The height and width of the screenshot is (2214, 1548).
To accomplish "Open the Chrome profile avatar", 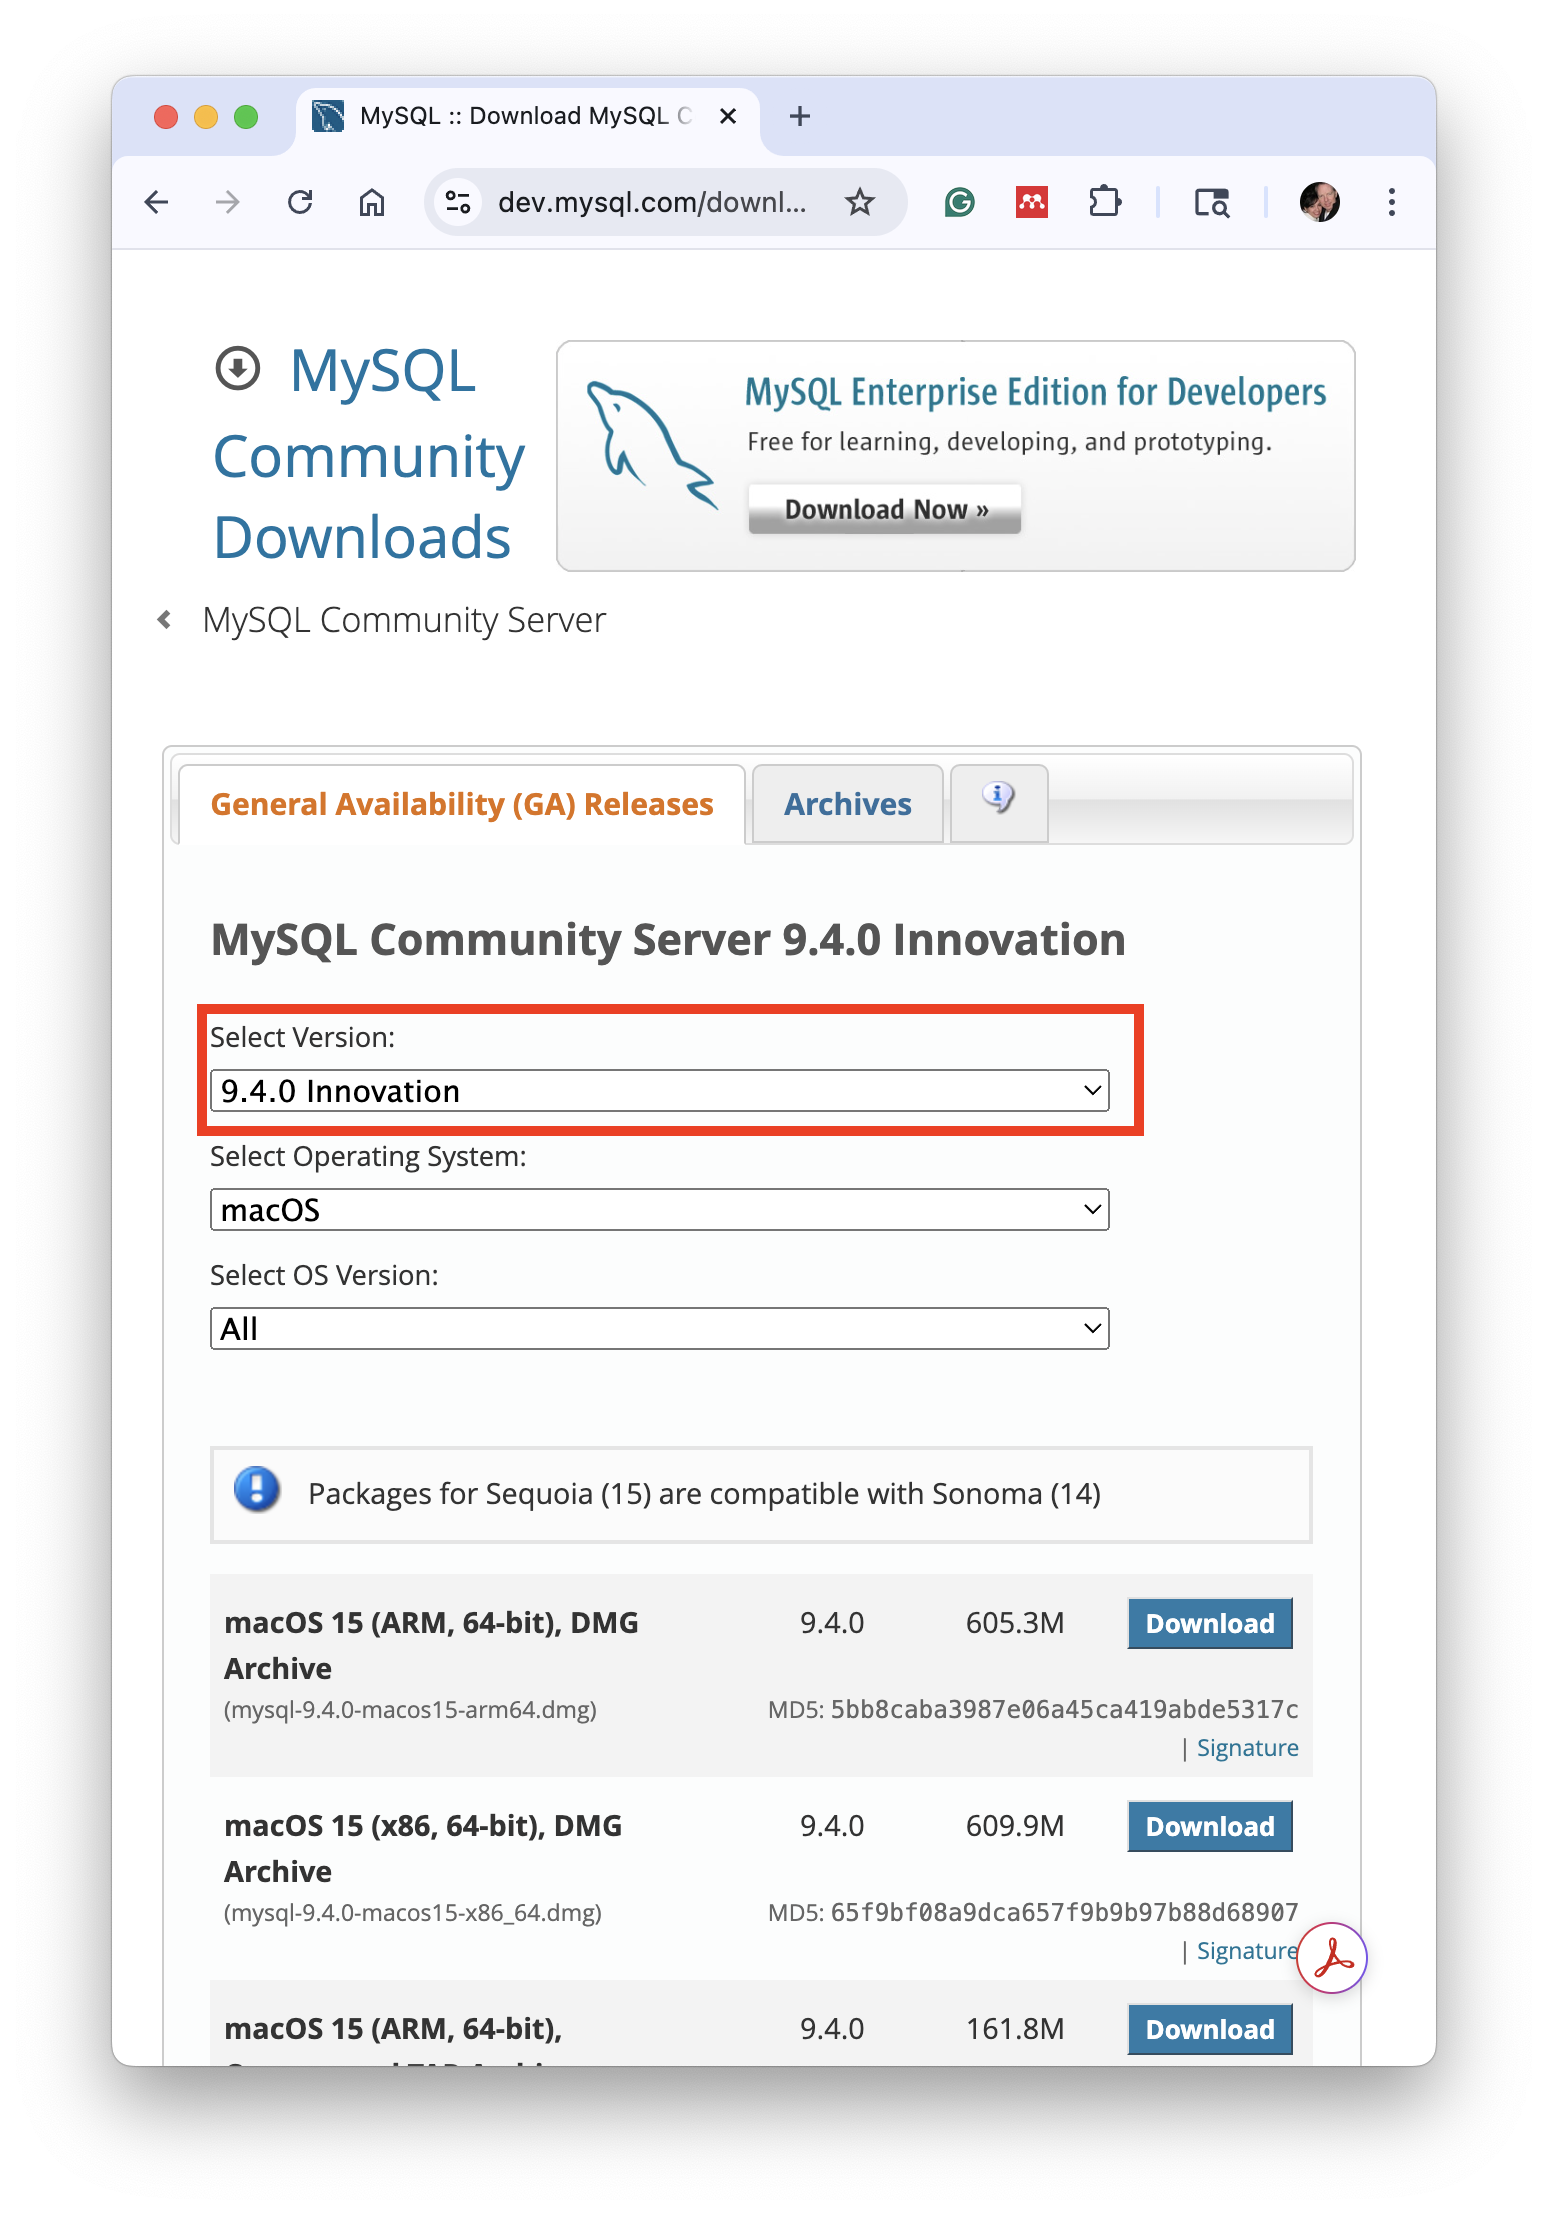I will click(x=1319, y=202).
